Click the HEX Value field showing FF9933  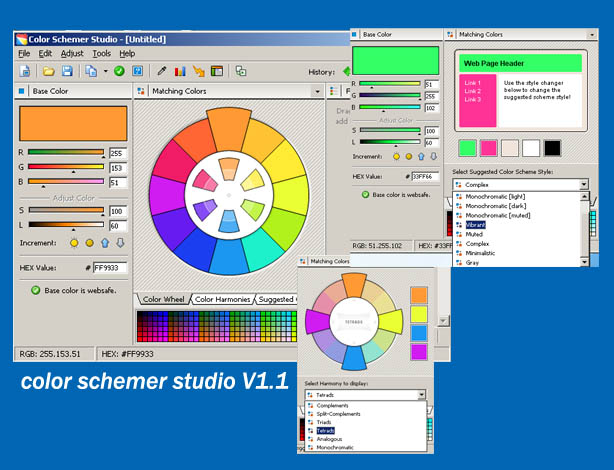click(110, 268)
